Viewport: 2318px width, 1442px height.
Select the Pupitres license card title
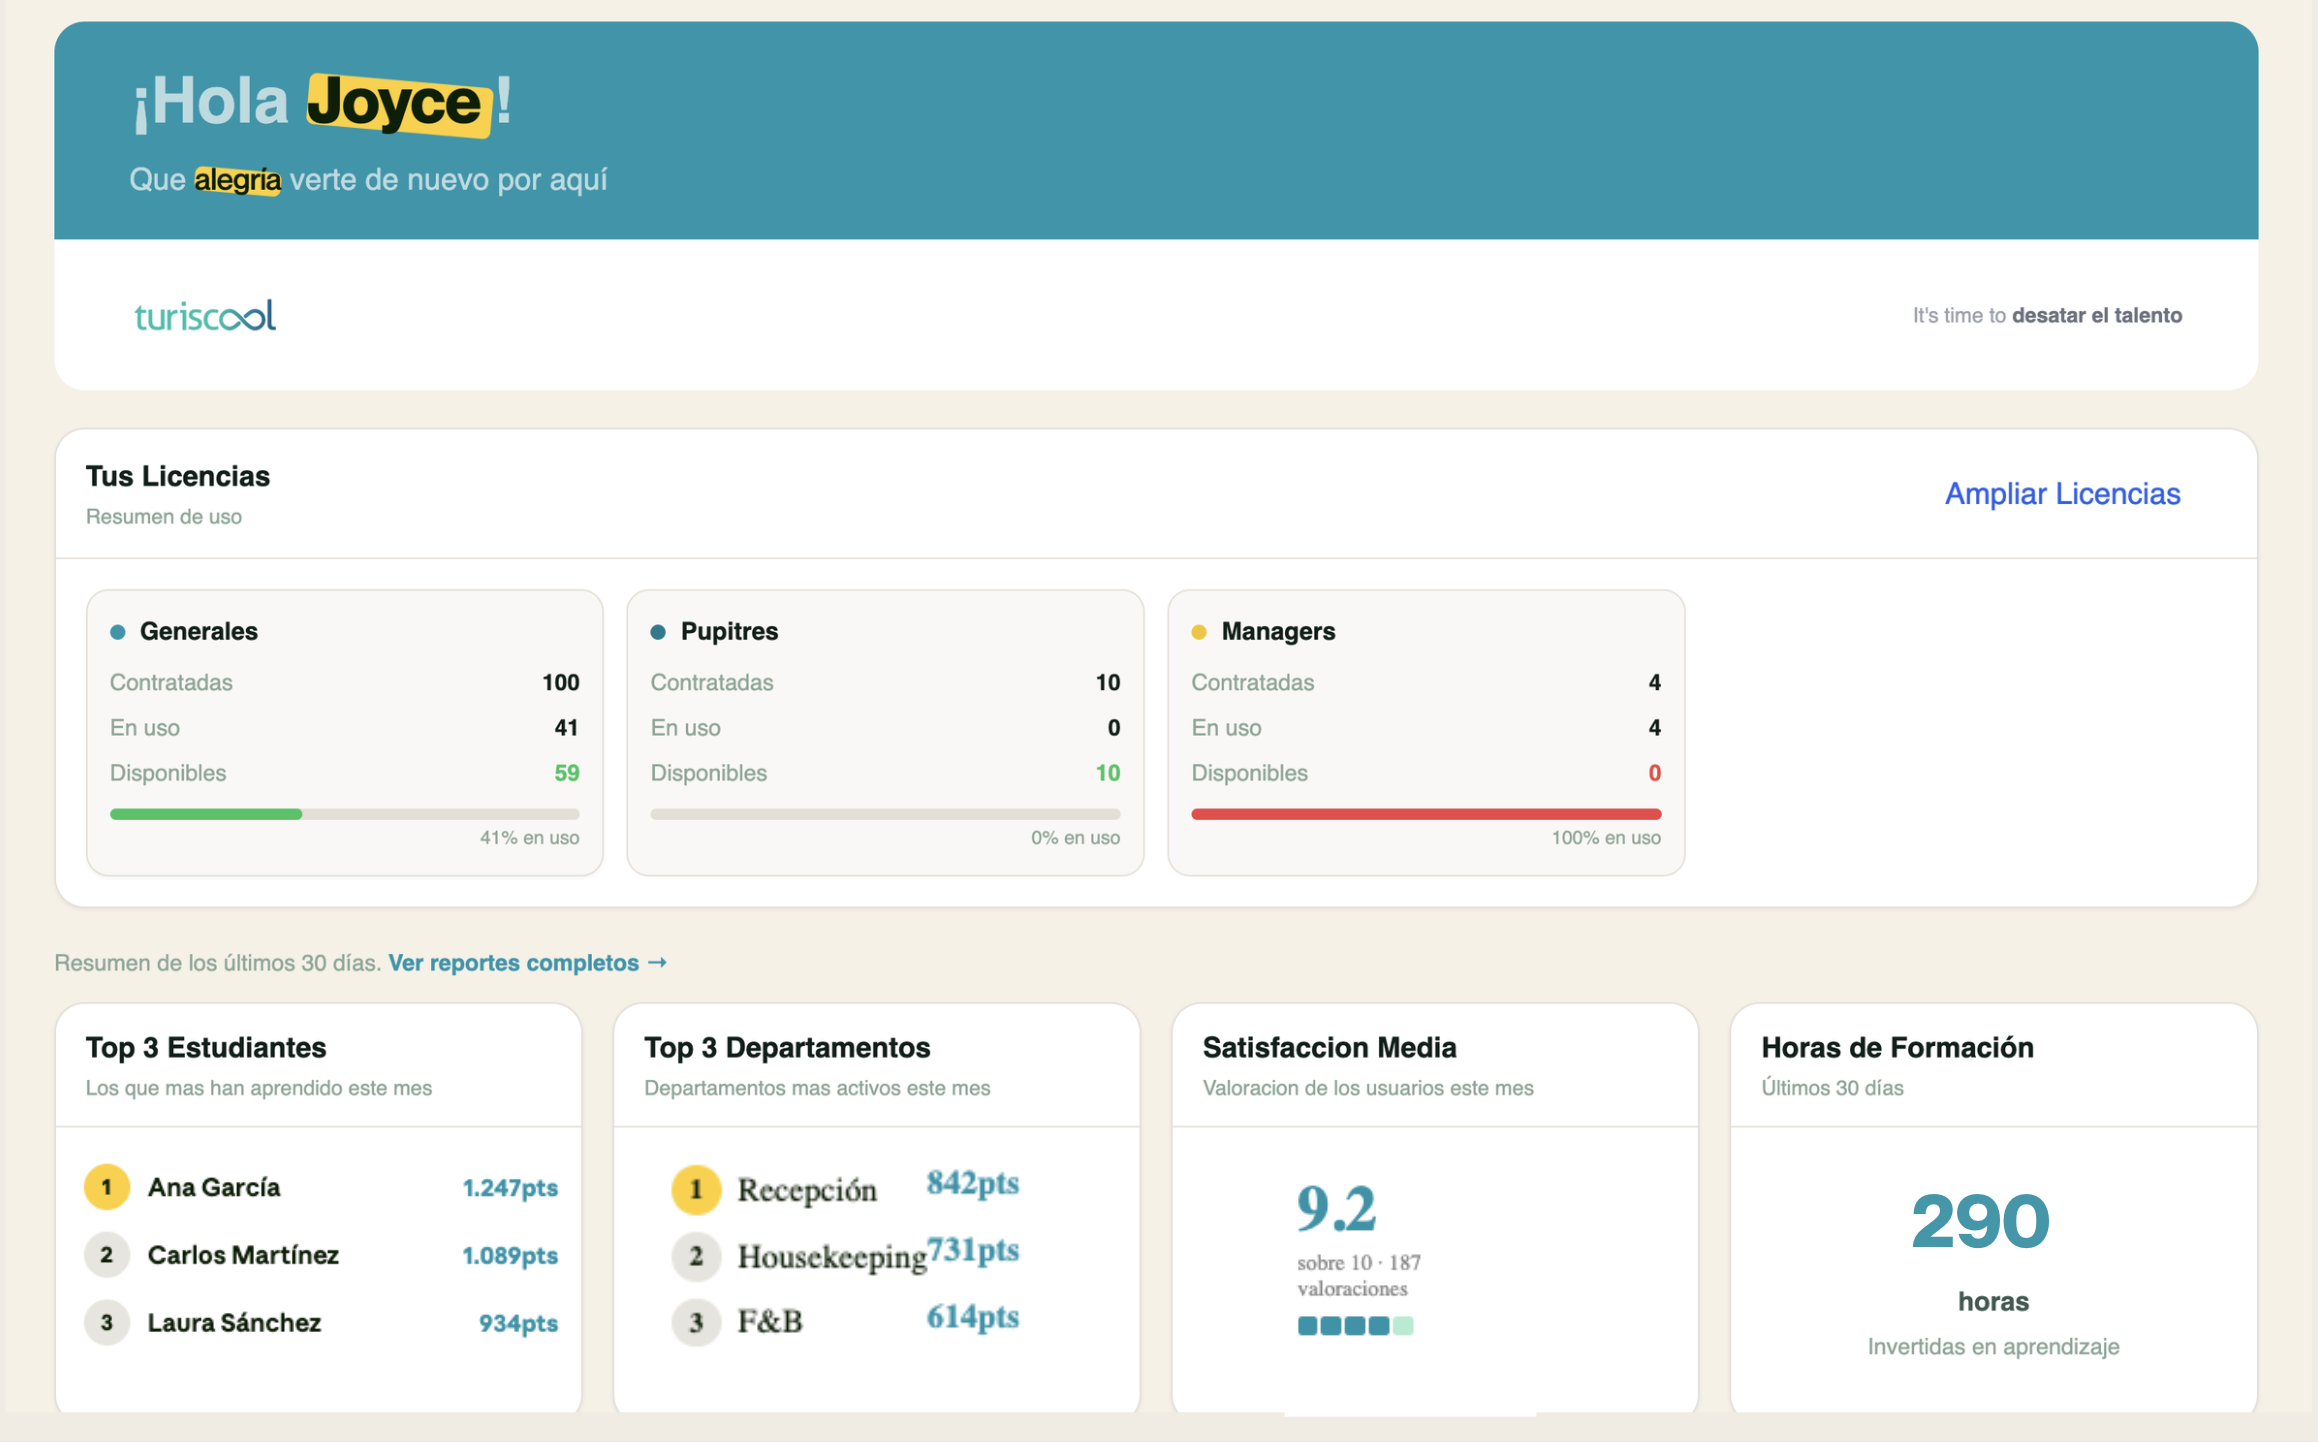[728, 631]
